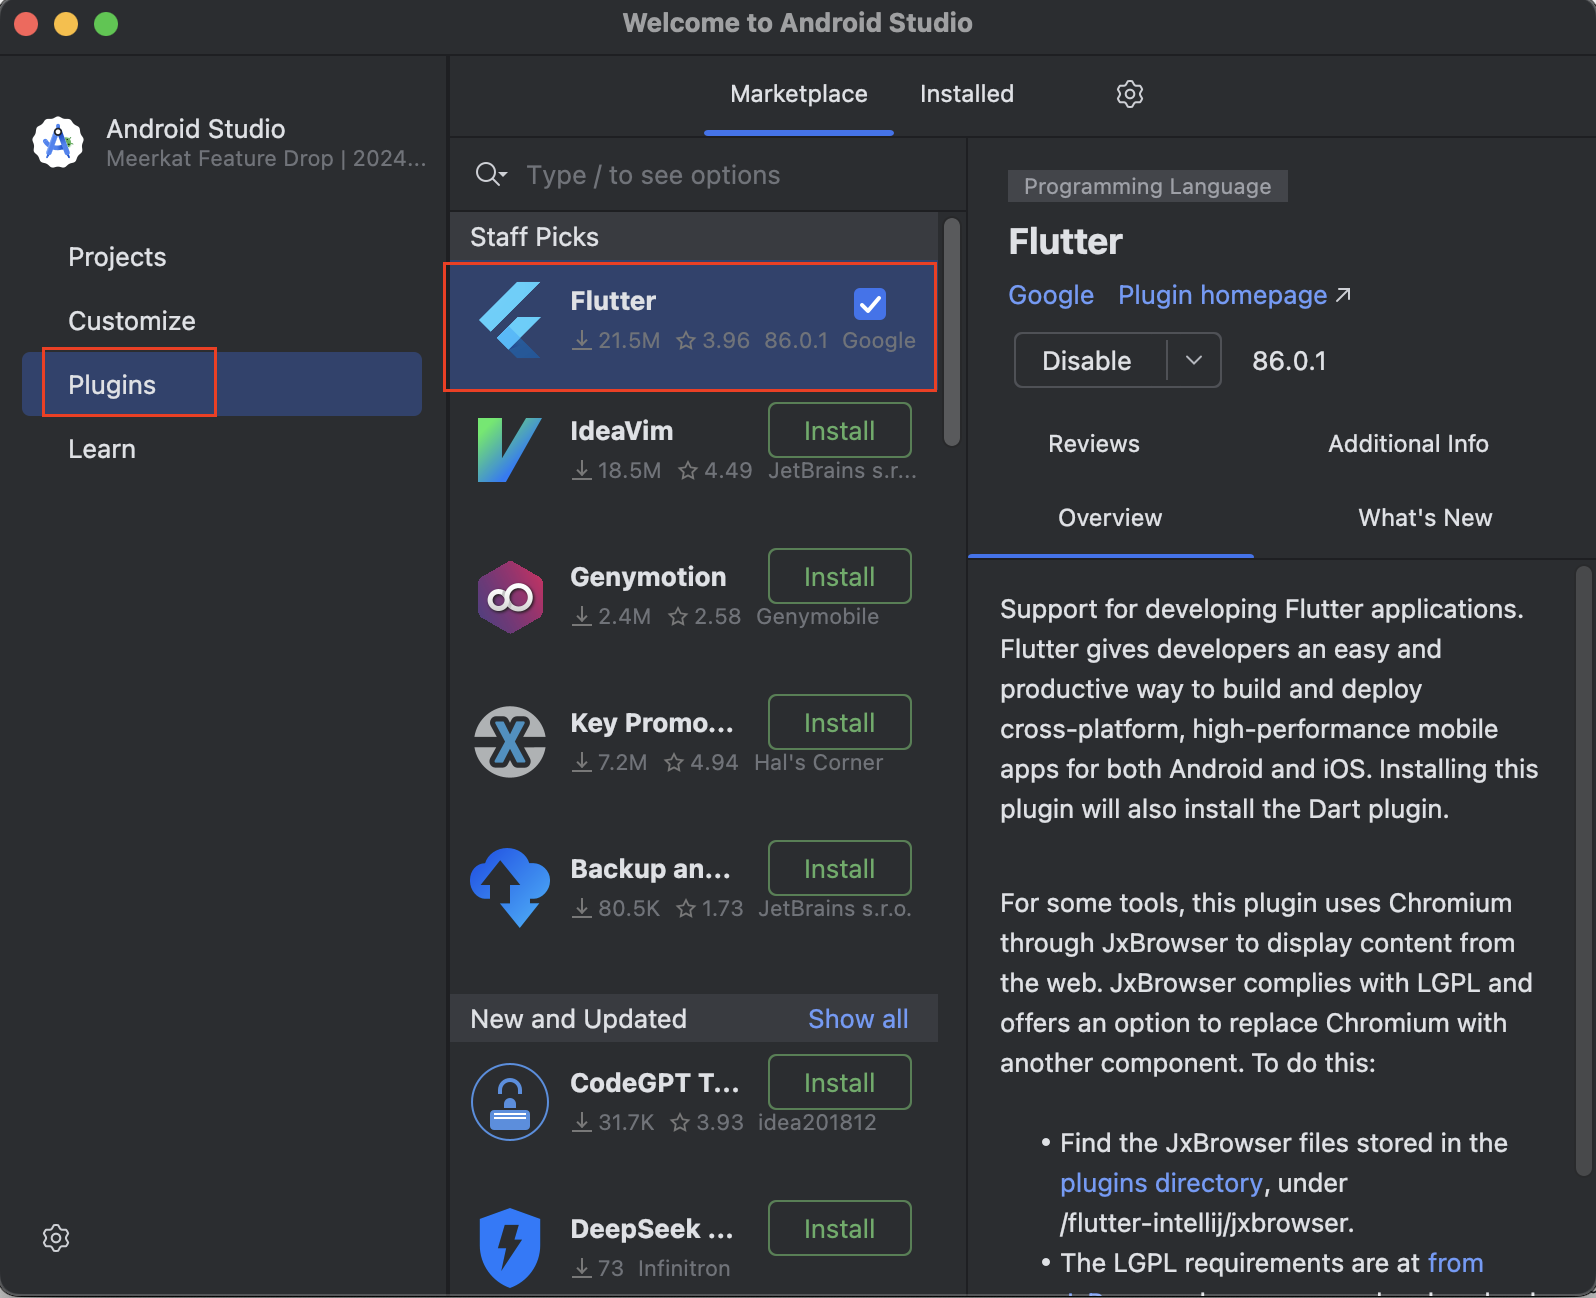The image size is (1596, 1298).
Task: Select Plugins in the sidebar
Action: [x=222, y=384]
